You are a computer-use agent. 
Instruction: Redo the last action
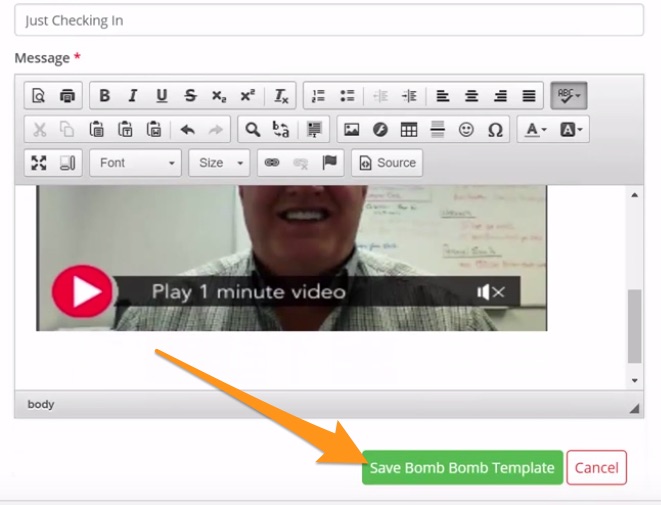(216, 129)
